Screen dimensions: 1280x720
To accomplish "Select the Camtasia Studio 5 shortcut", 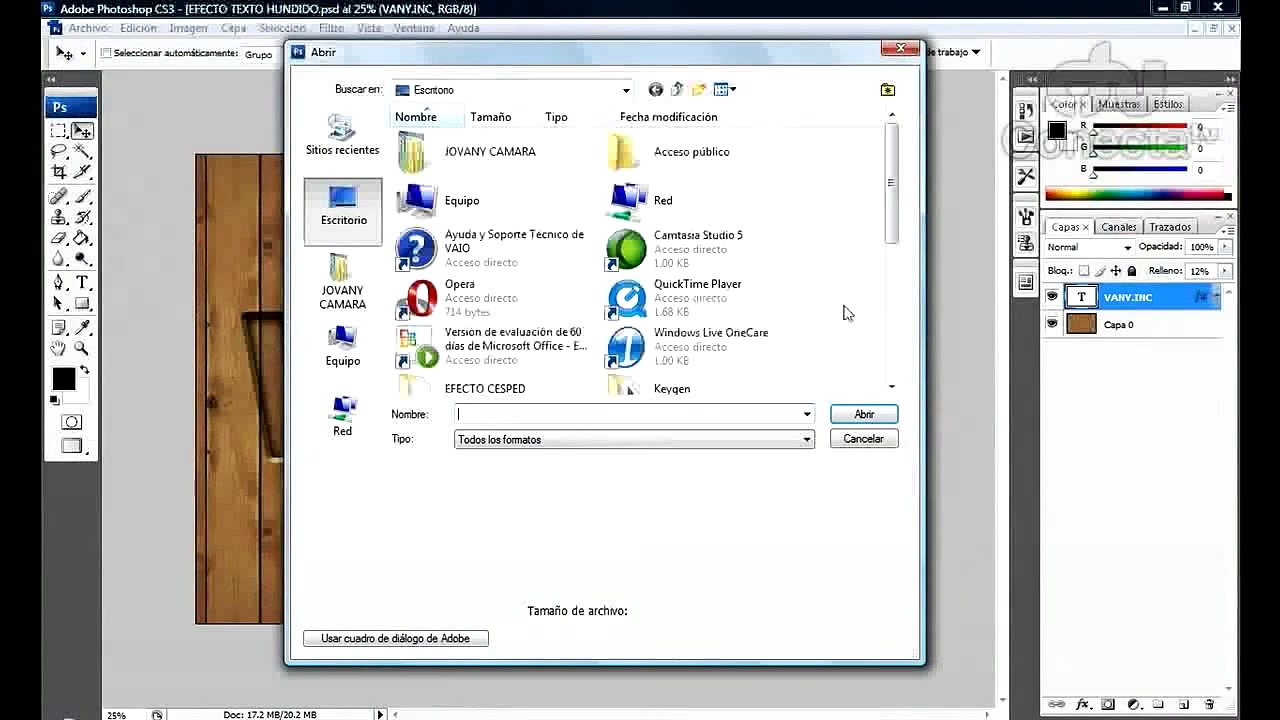I will click(x=675, y=249).
